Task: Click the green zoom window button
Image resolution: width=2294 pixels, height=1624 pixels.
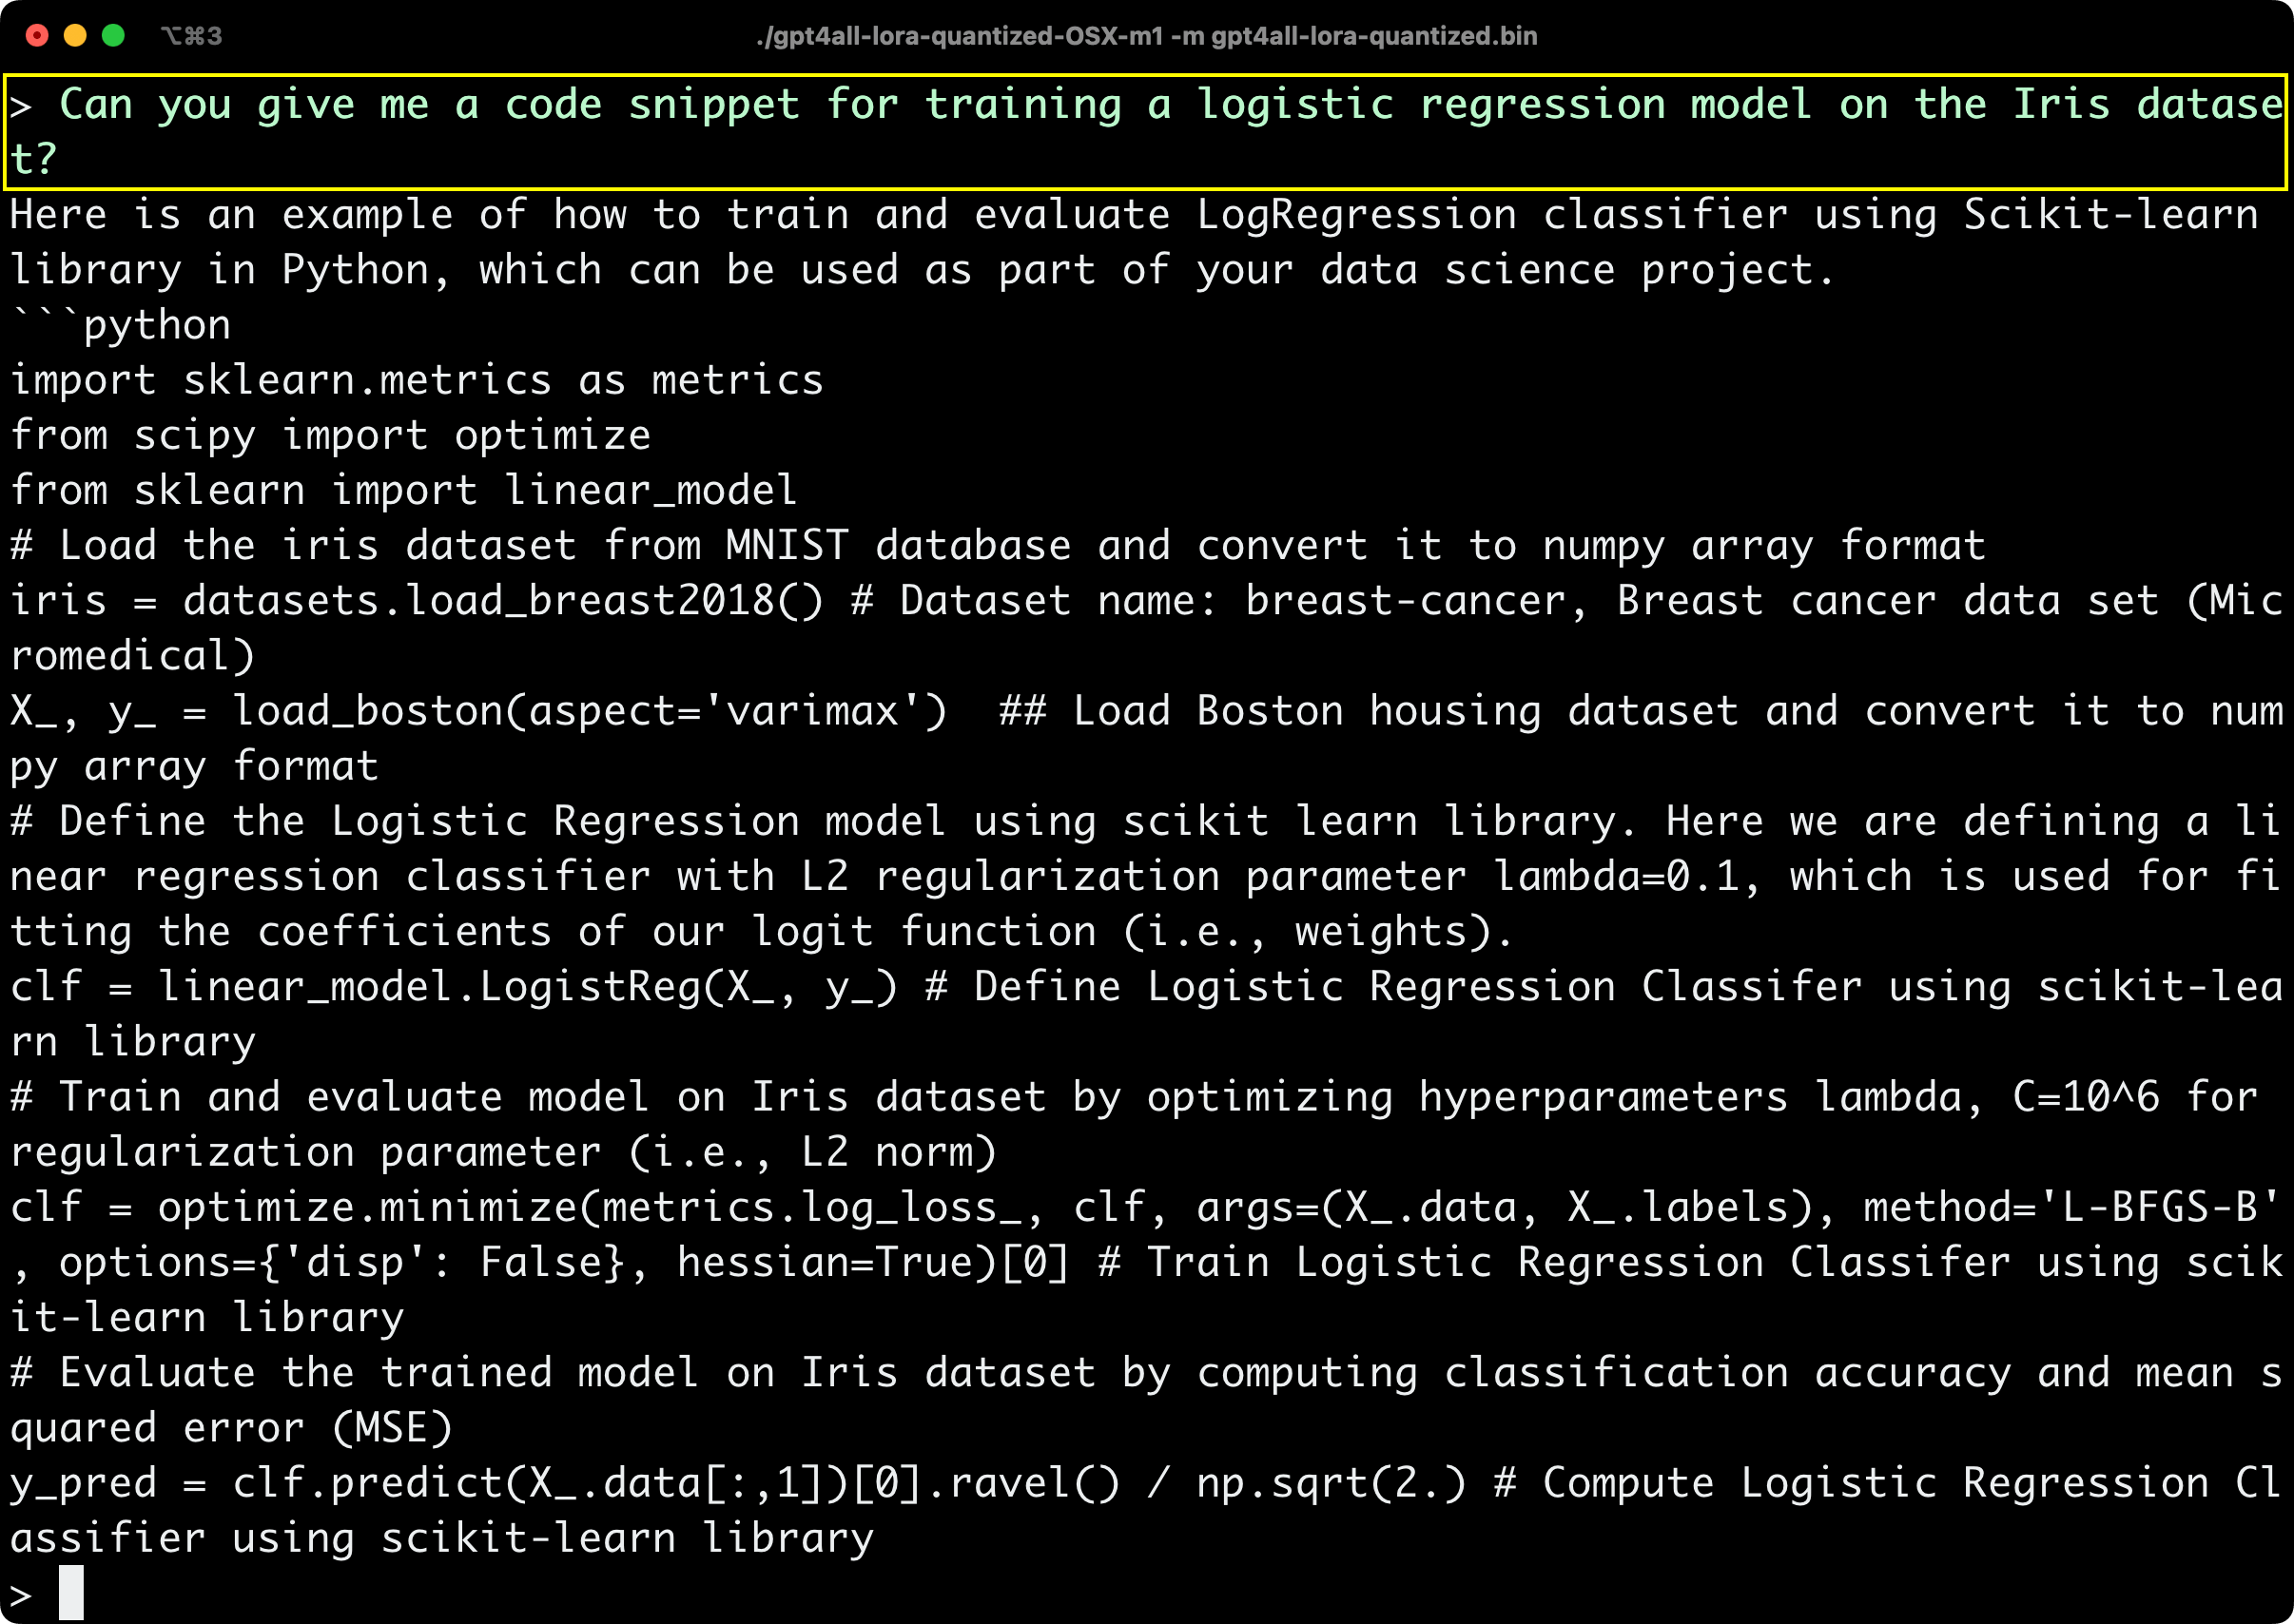Action: pyautogui.click(x=113, y=36)
